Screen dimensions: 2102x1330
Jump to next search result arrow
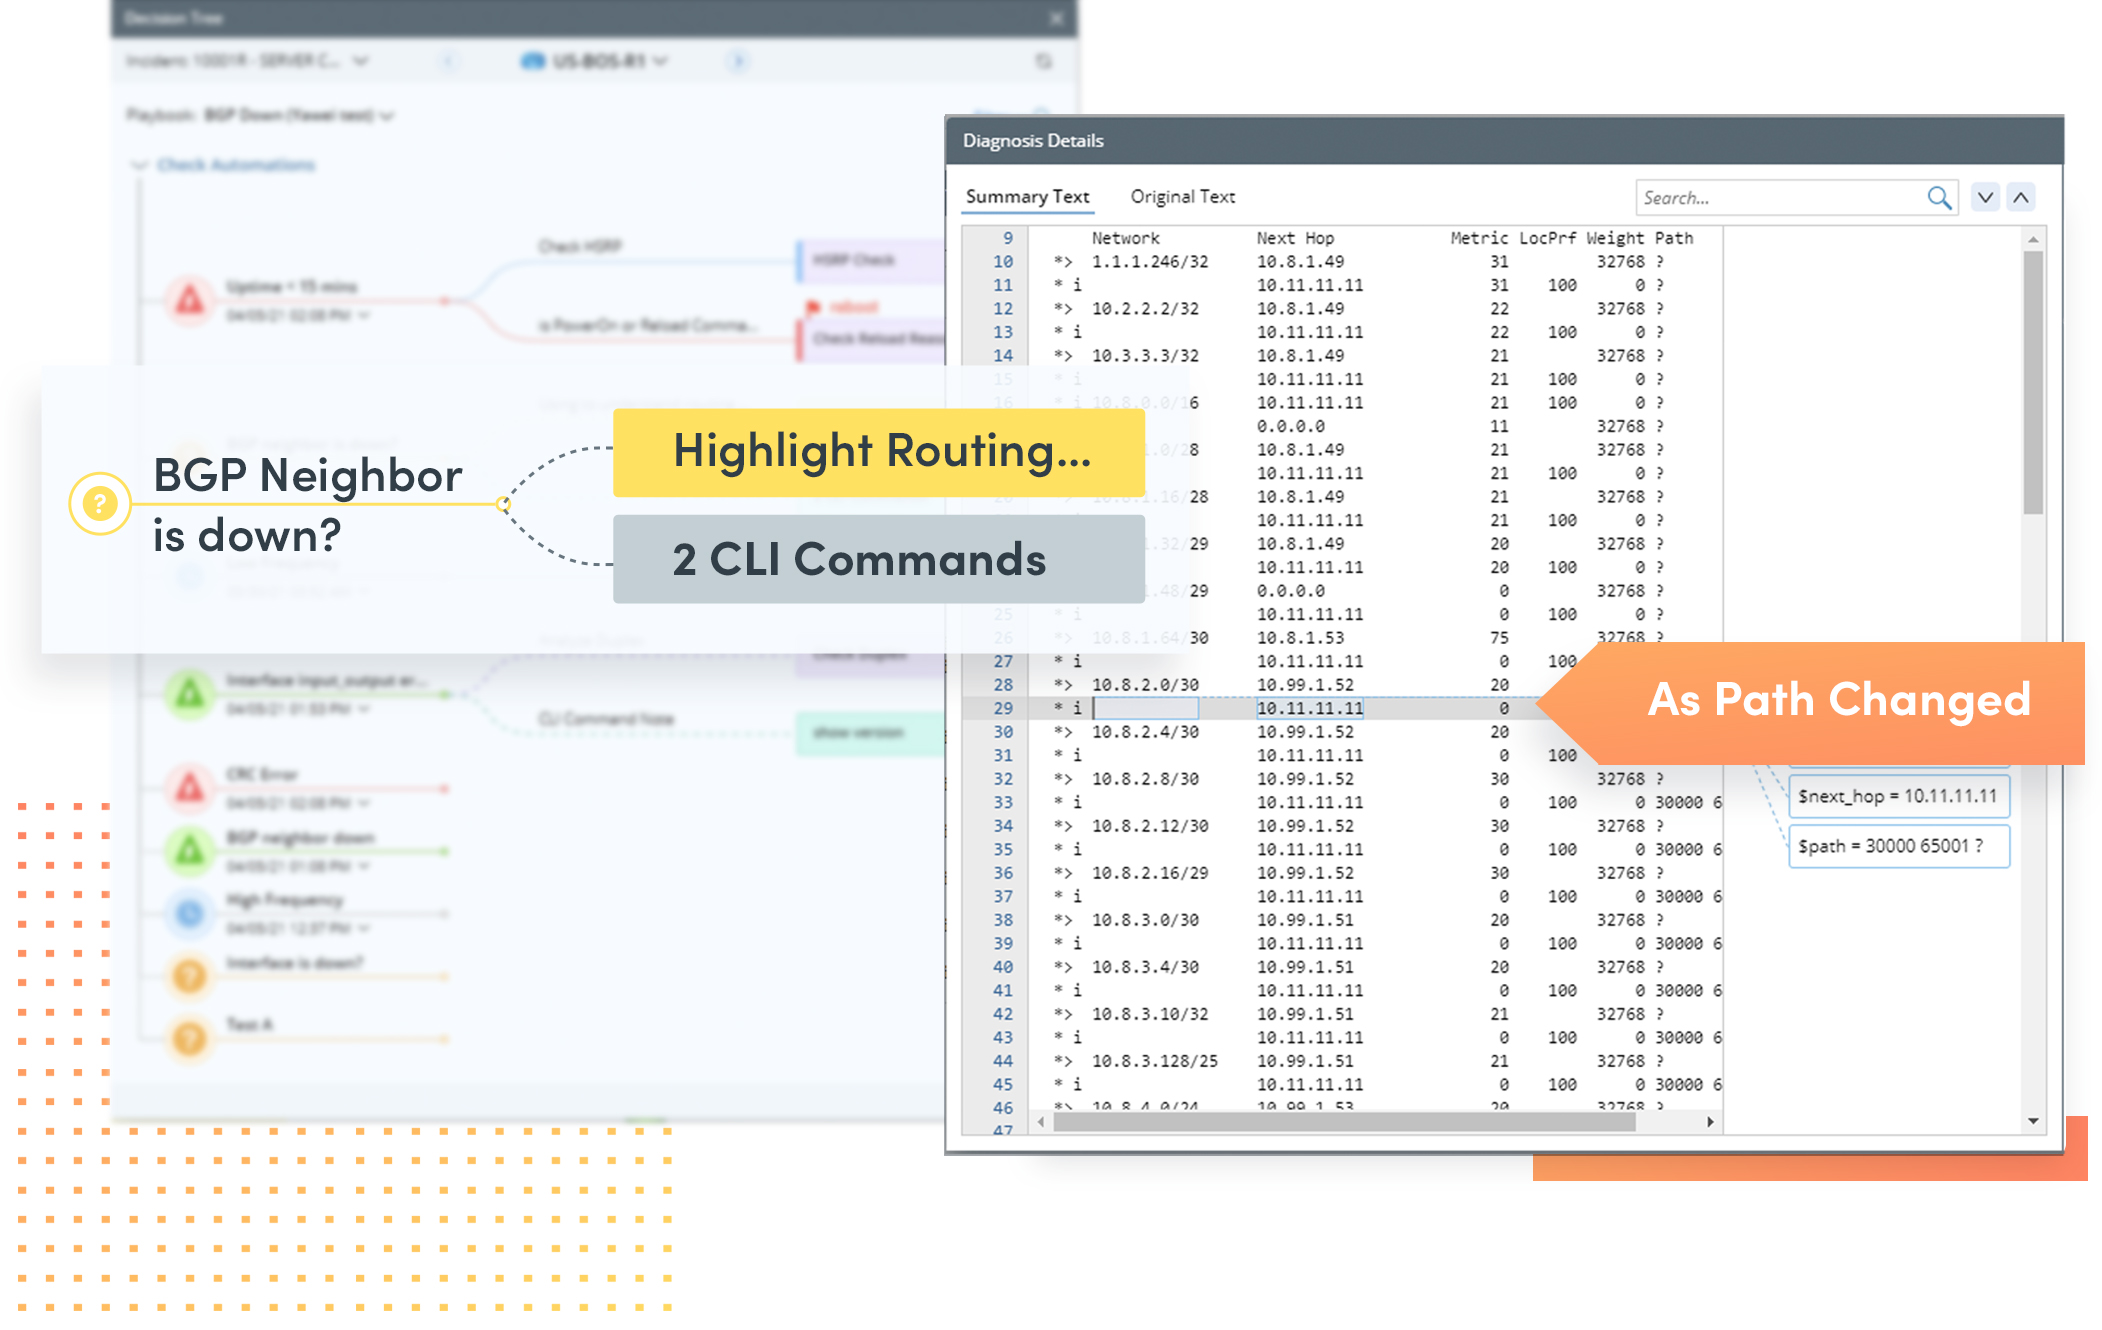pyautogui.click(x=1985, y=198)
